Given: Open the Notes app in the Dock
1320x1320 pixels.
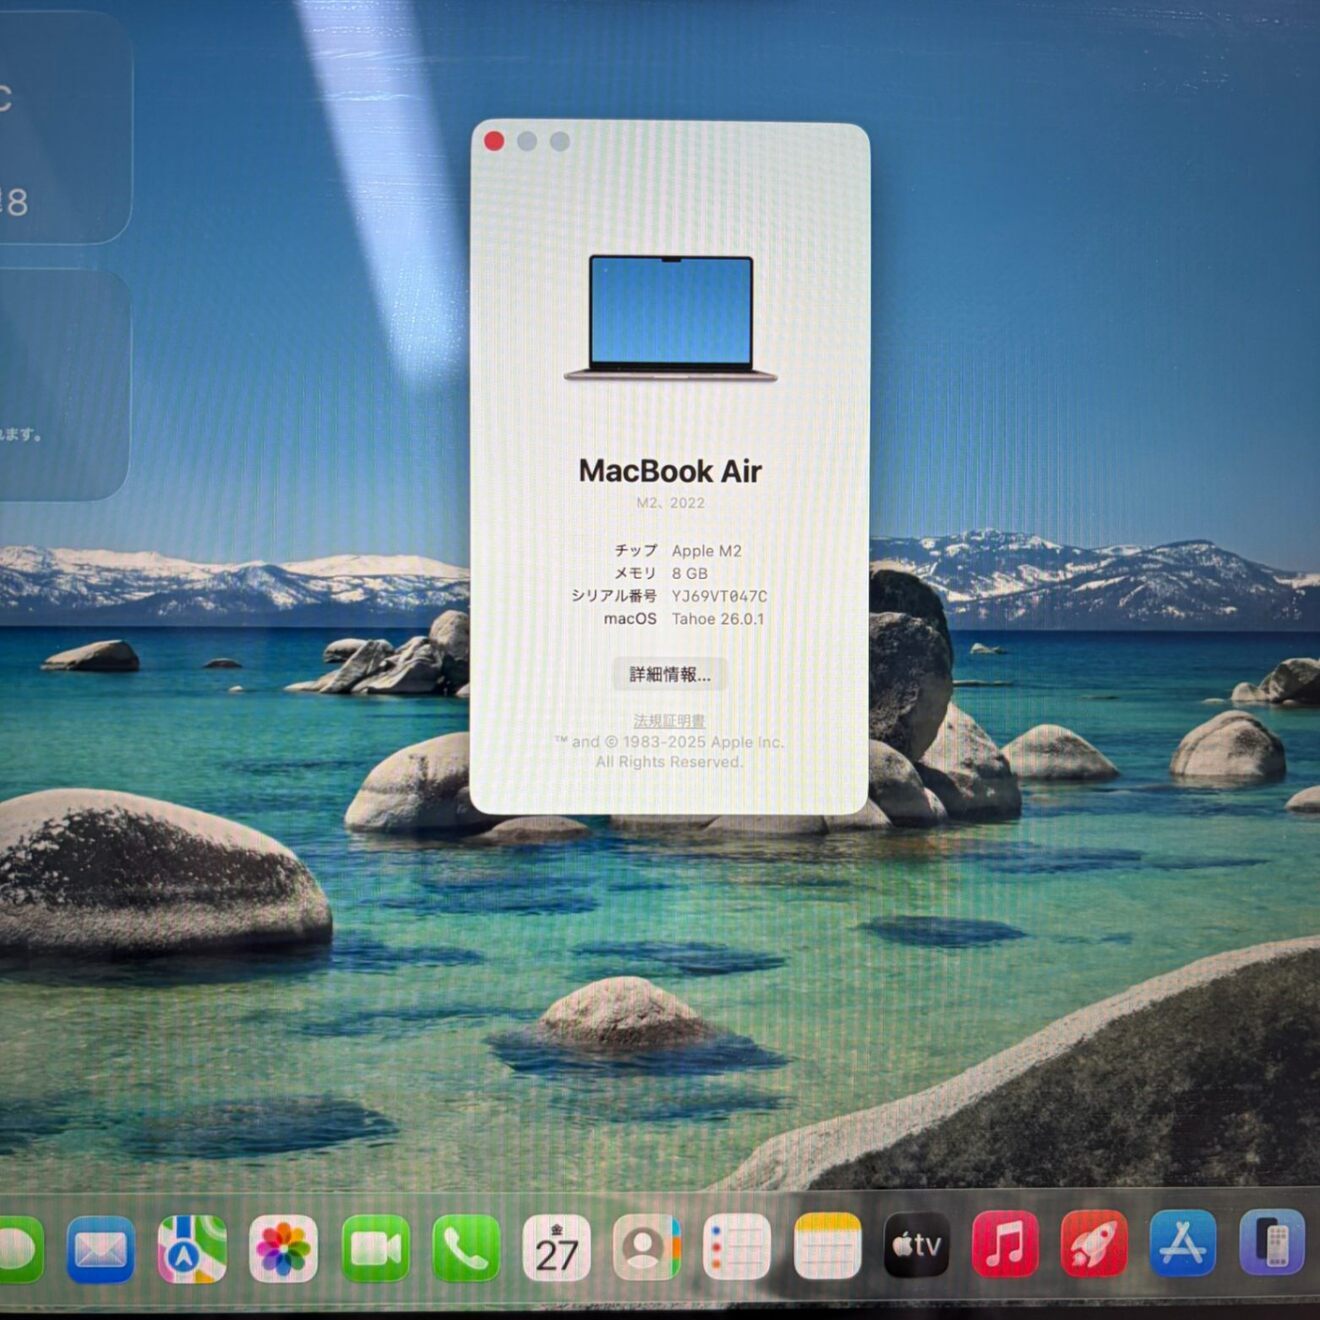Looking at the screenshot, I should pos(827,1246).
